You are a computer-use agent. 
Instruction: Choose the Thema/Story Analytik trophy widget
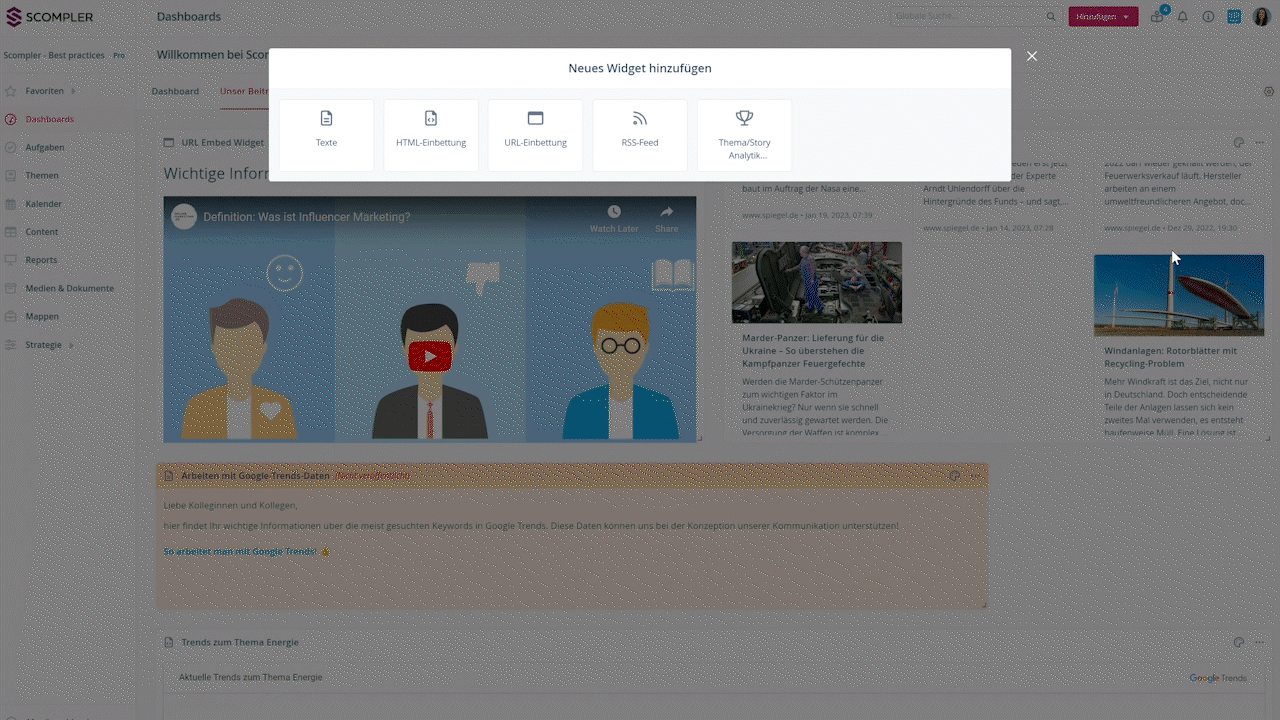[x=744, y=135]
